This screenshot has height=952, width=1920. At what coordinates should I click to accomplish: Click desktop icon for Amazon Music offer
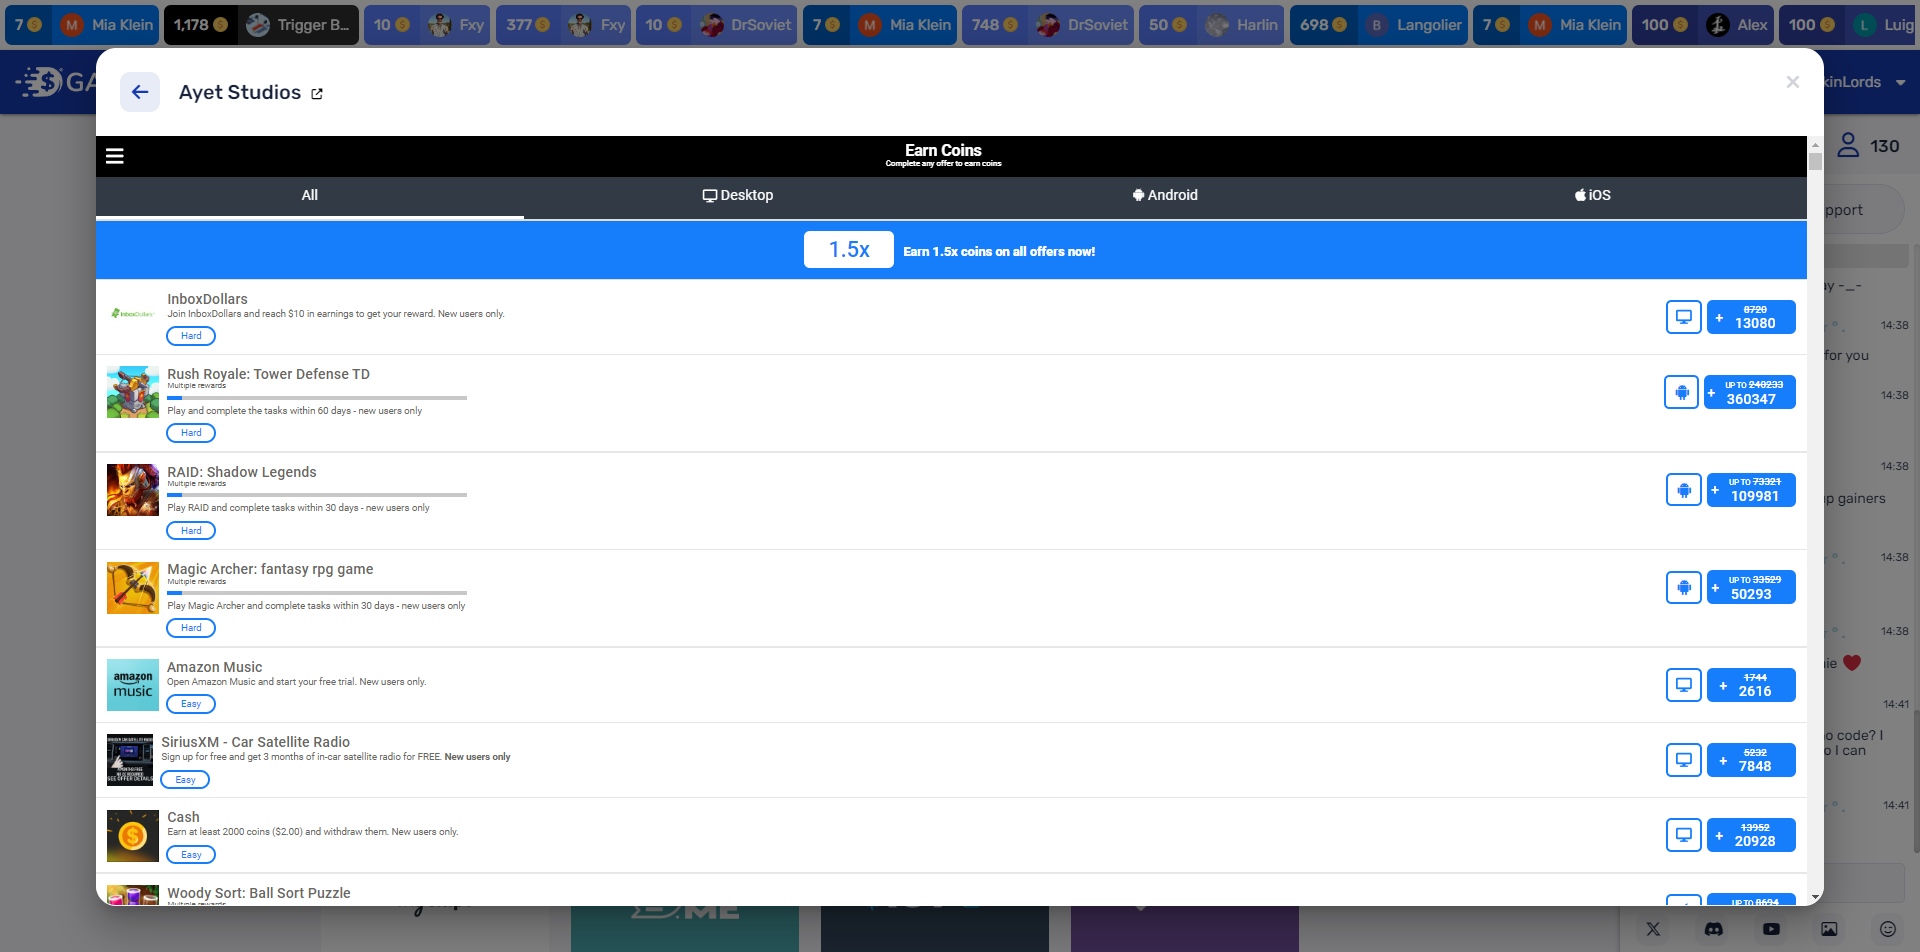[1684, 685]
